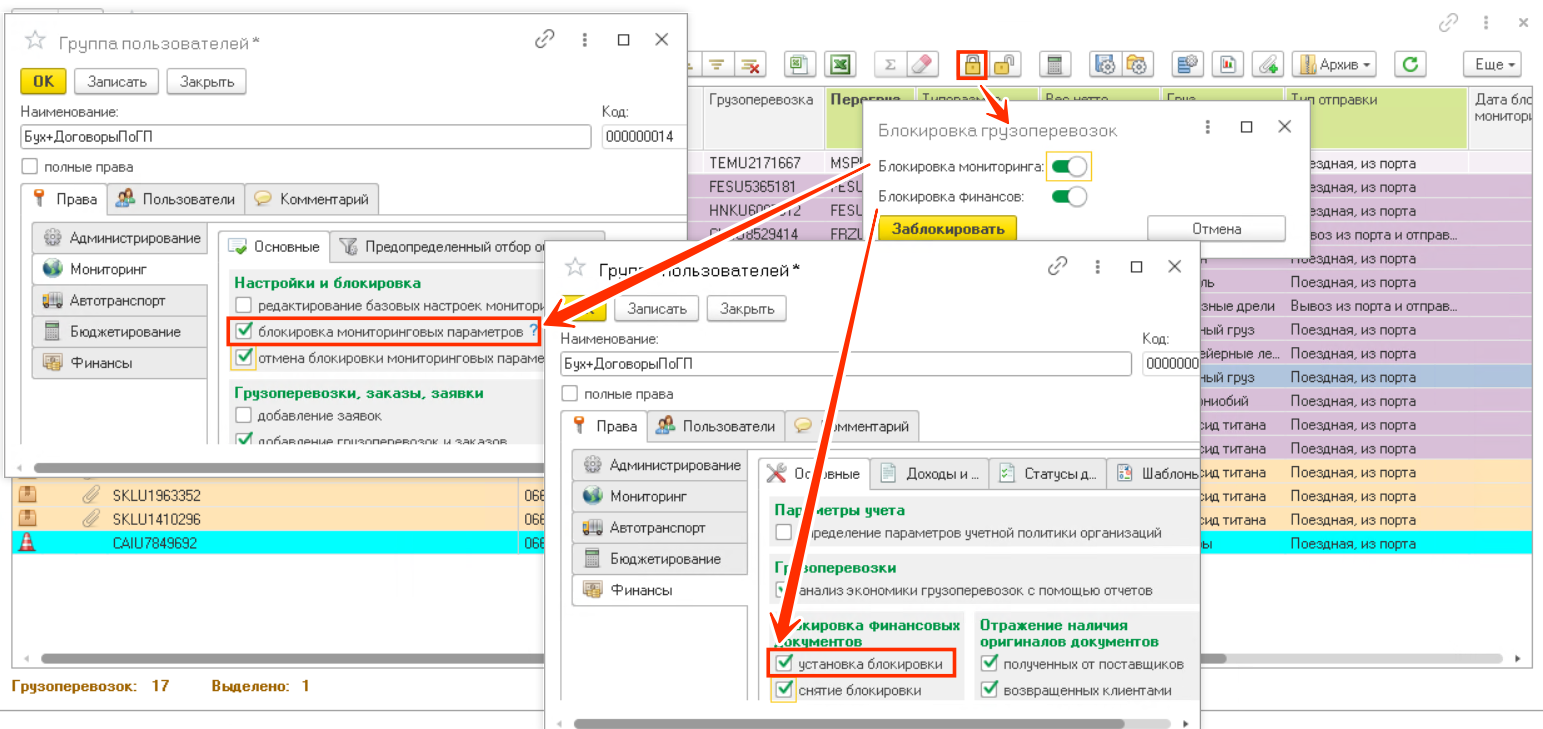1543x729 pixels.
Task: Click Закрыть in Finance-tab user group window
Action: pos(746,309)
